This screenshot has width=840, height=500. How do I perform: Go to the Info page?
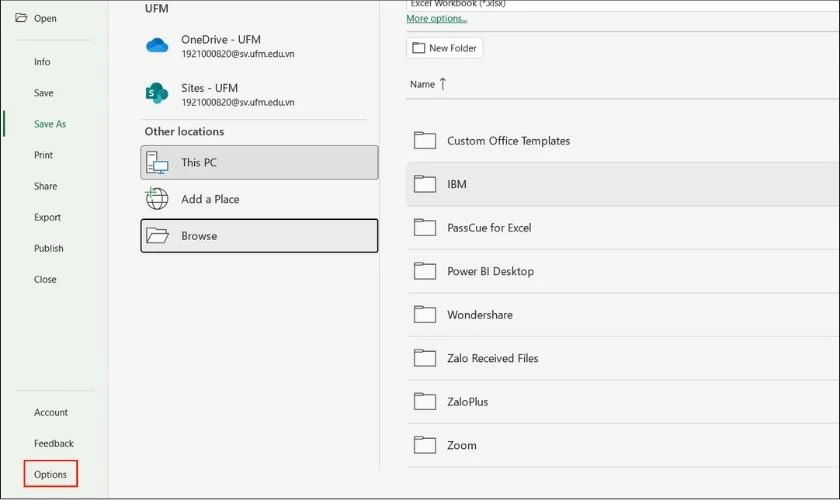coord(42,62)
